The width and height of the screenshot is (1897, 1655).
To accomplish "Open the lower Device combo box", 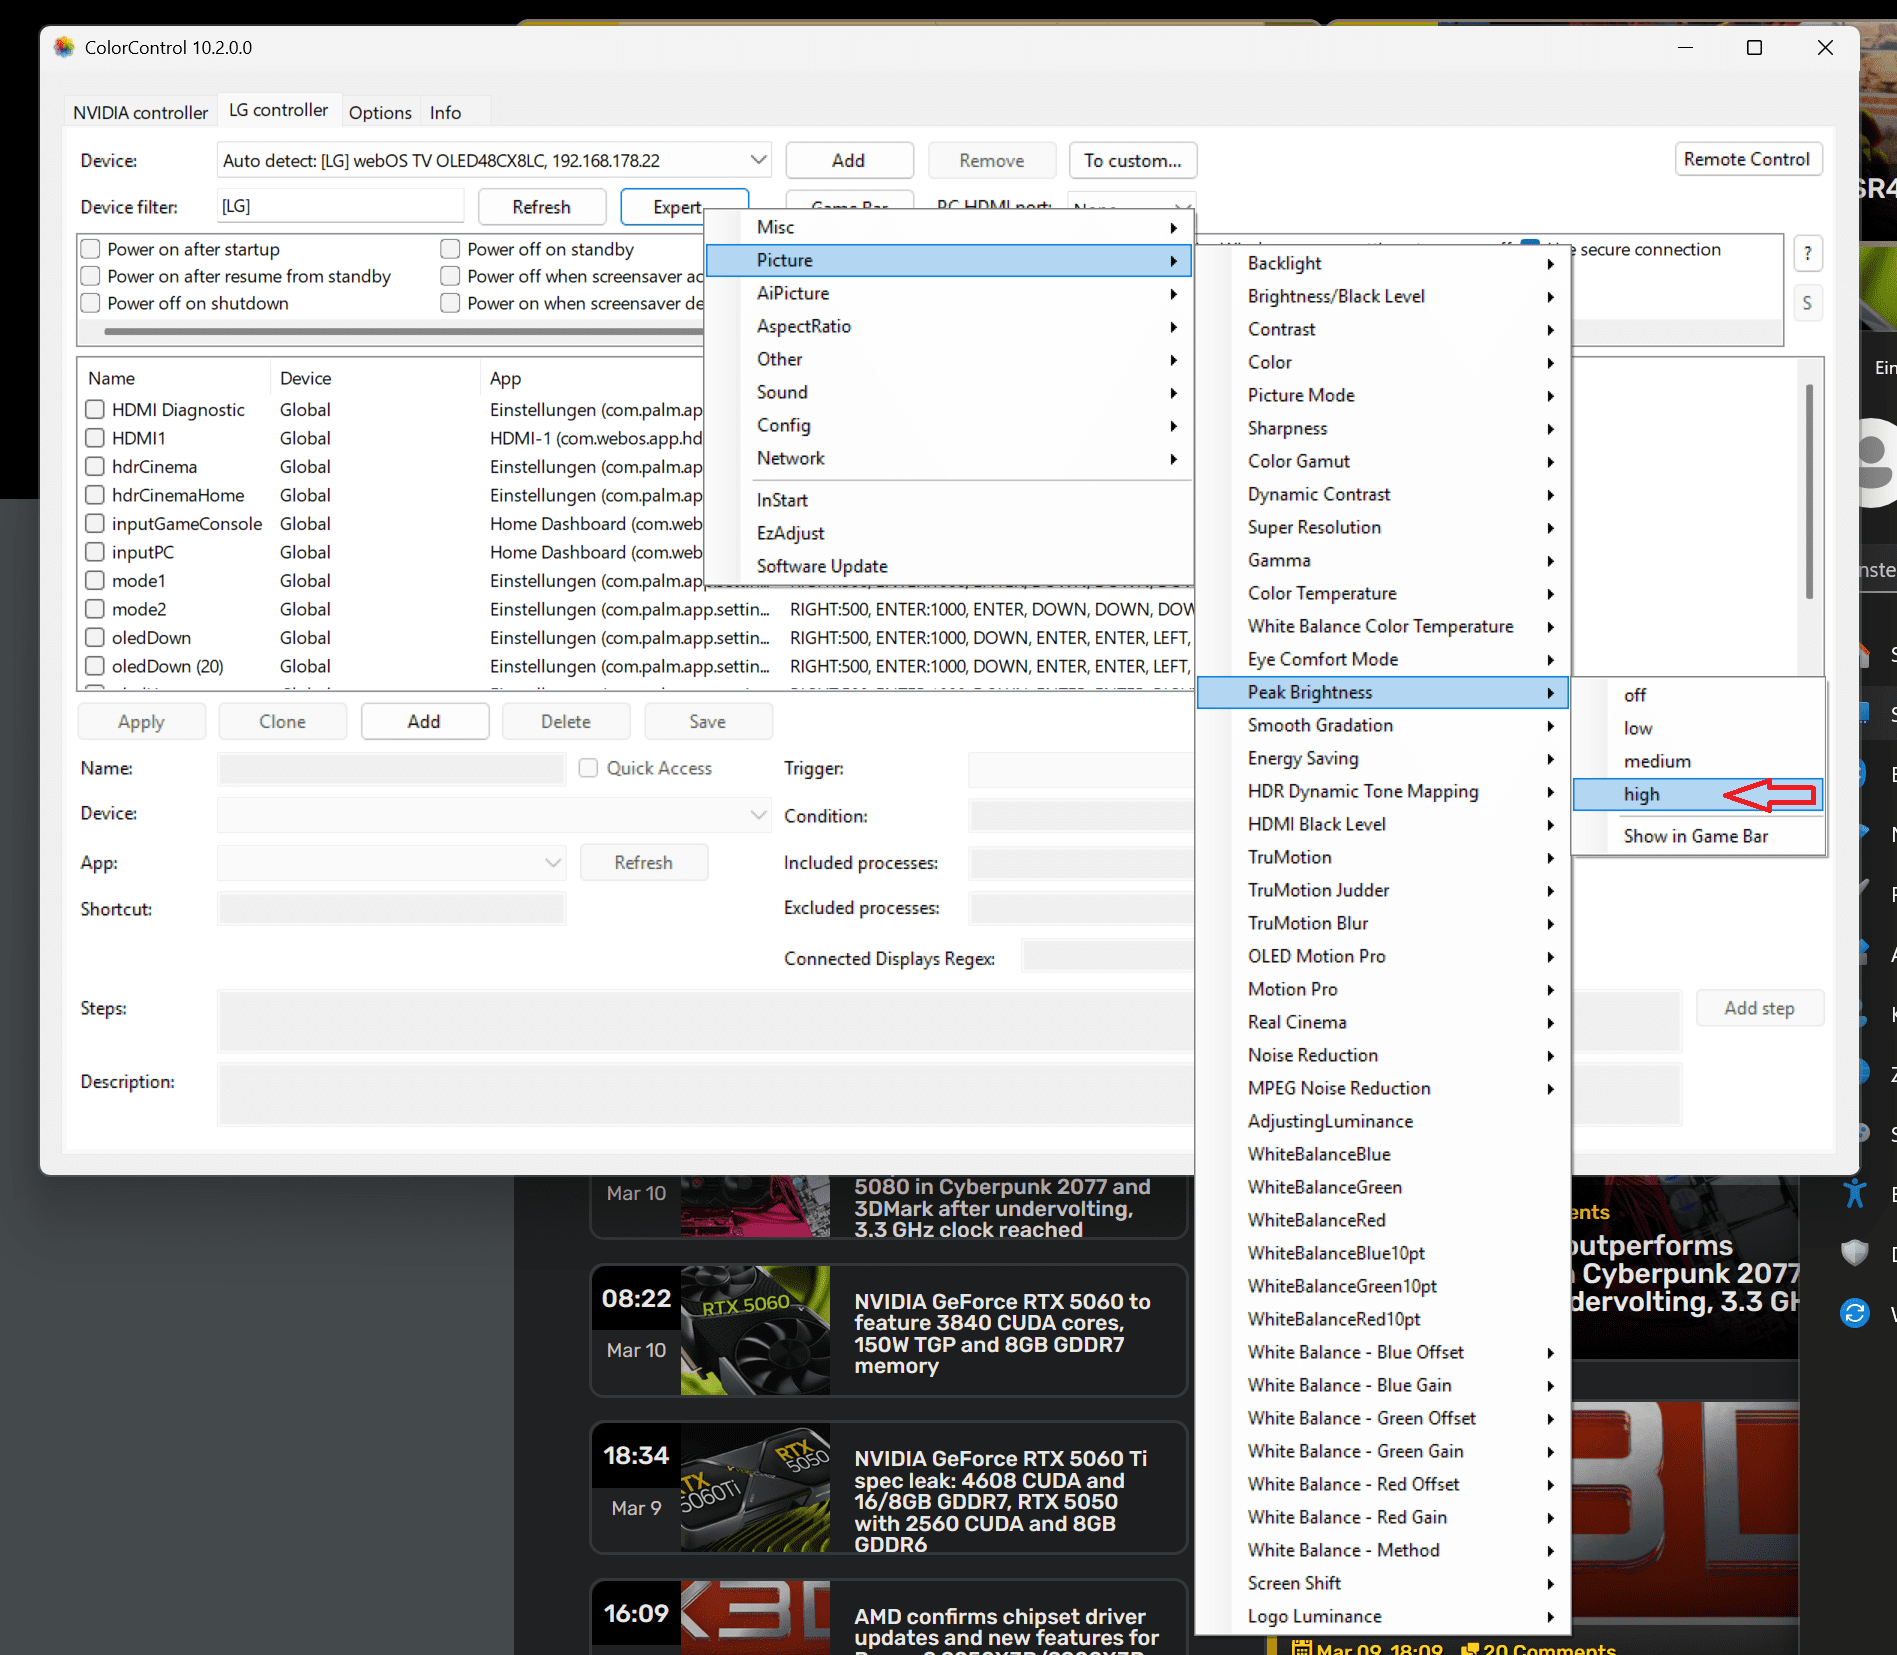I will [494, 814].
